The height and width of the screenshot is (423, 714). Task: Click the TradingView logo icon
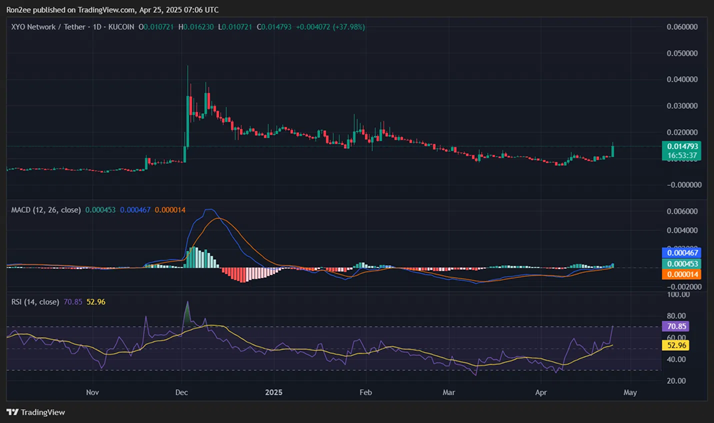[x=13, y=411]
